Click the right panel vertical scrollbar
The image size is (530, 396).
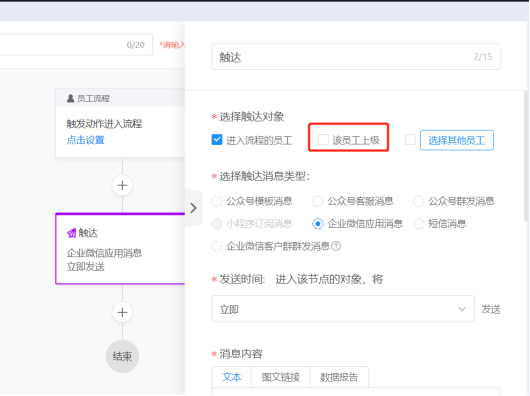pyautogui.click(x=526, y=156)
